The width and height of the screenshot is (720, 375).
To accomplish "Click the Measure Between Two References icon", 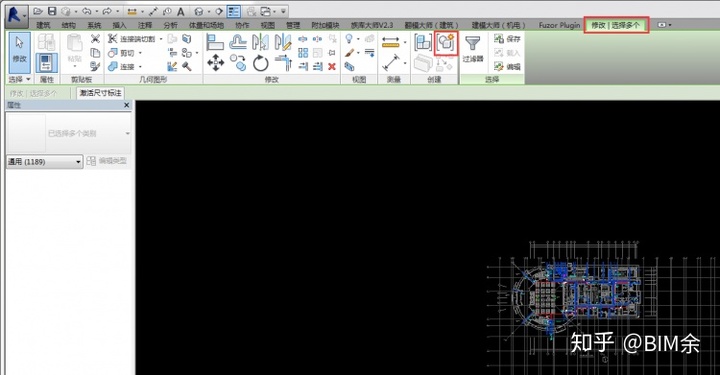I will (x=390, y=63).
